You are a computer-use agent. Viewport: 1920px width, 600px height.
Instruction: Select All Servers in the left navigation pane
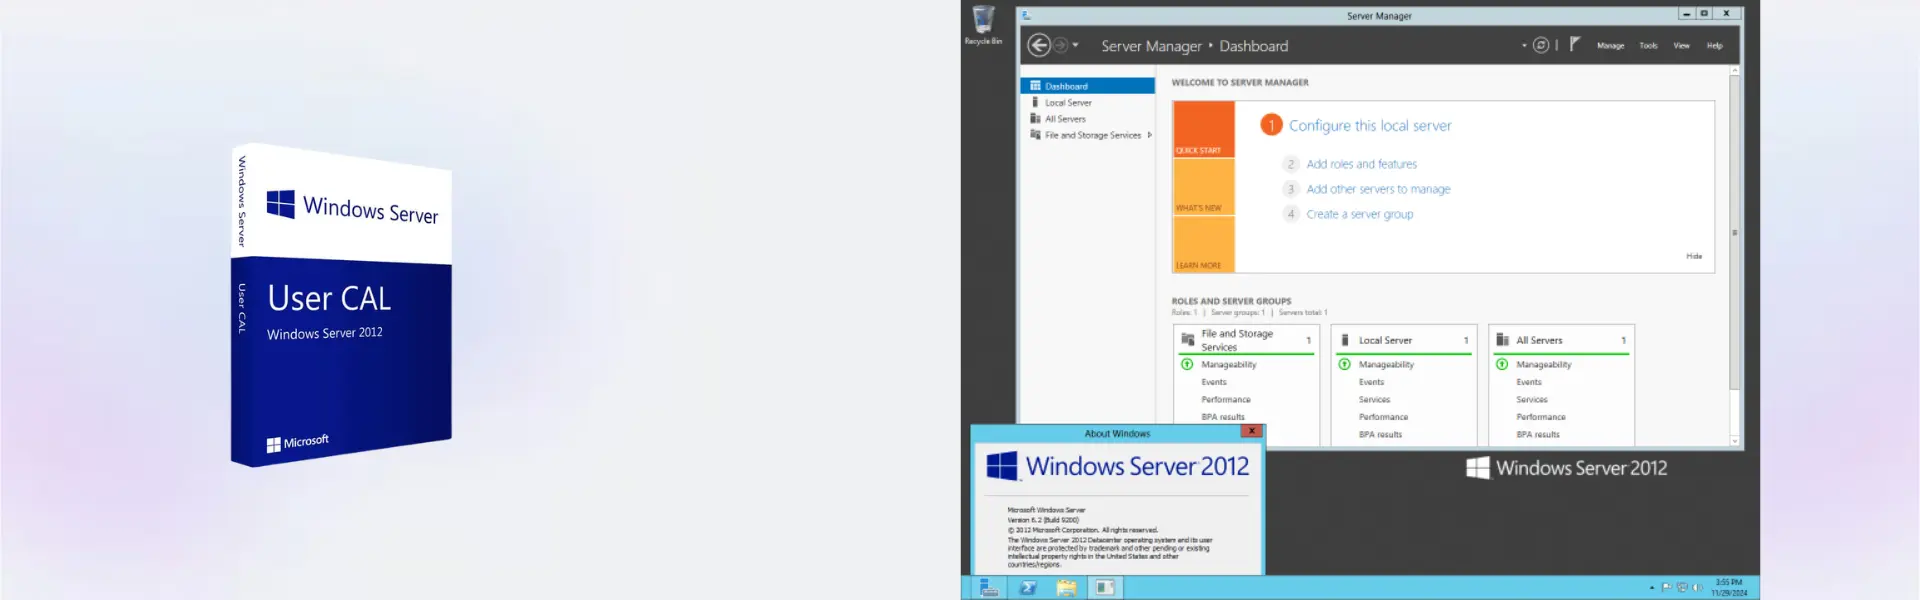point(1088,118)
